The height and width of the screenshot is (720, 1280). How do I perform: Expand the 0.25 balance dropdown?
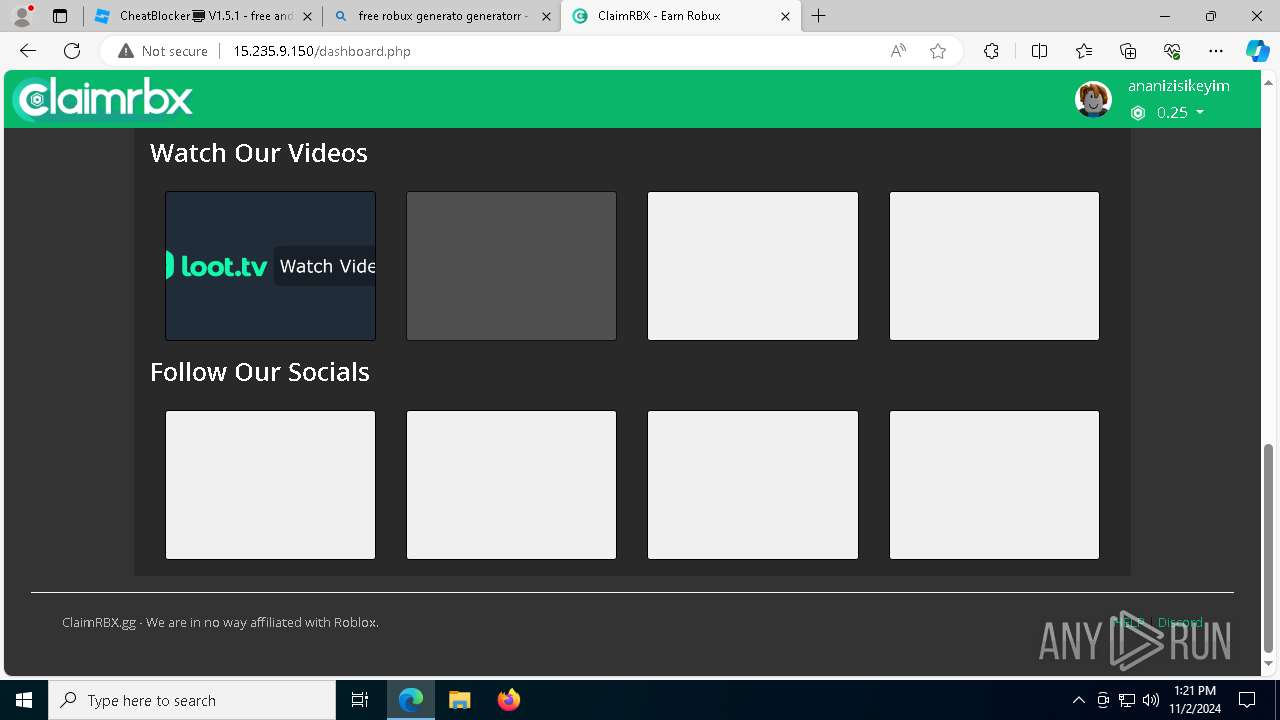1180,113
